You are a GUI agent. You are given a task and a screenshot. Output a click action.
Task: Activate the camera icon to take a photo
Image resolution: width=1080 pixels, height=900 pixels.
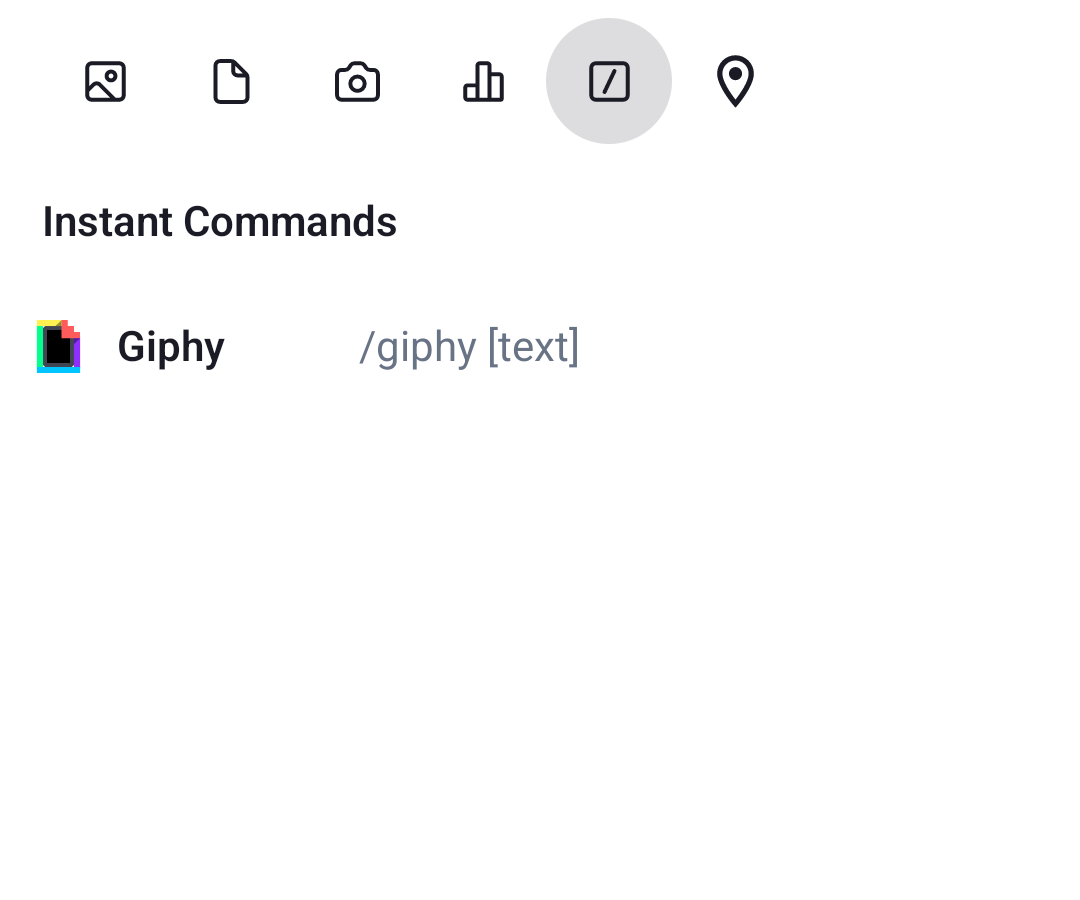(x=357, y=81)
